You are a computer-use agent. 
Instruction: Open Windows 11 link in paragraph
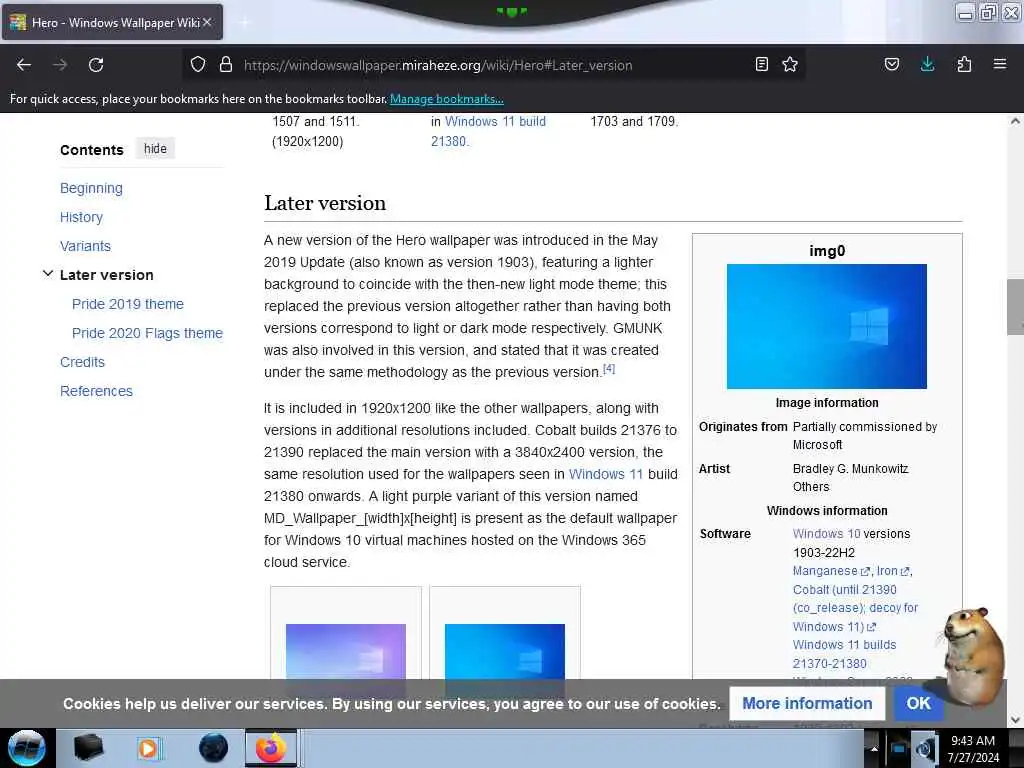606,474
